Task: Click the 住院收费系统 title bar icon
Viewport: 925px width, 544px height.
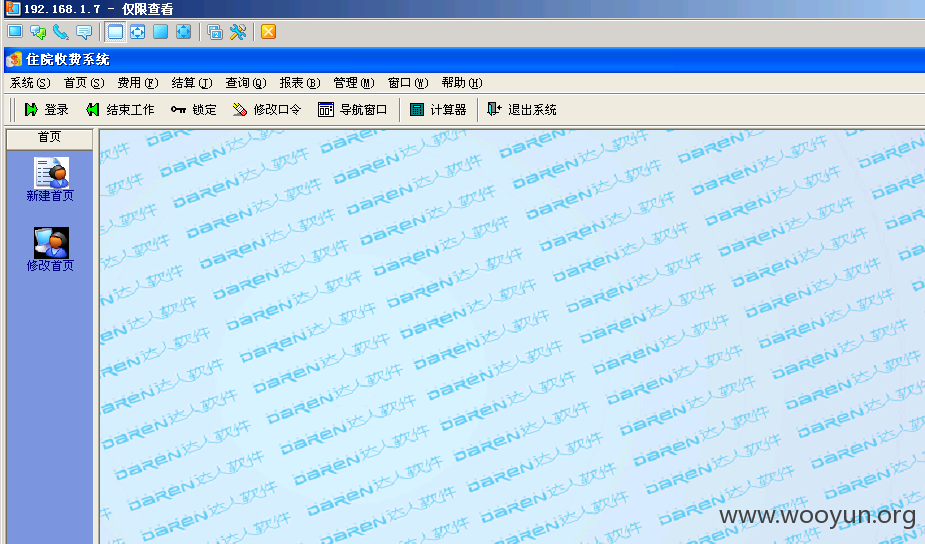Action: [14, 60]
